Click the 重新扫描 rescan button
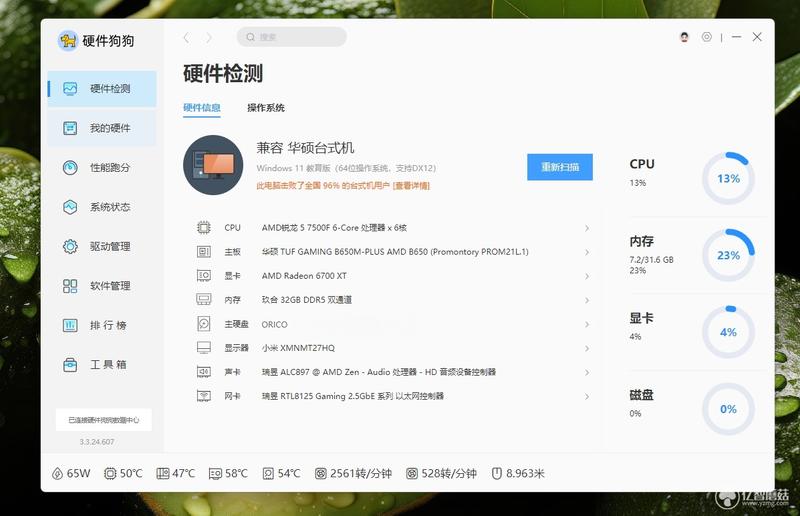 560,167
